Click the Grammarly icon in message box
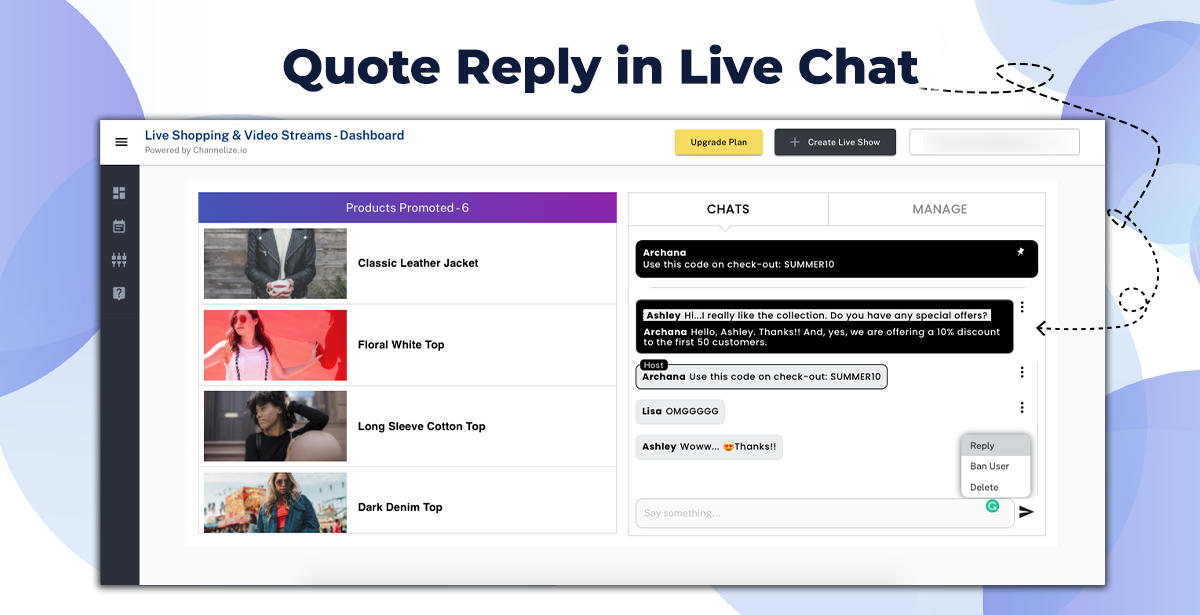 click(992, 506)
